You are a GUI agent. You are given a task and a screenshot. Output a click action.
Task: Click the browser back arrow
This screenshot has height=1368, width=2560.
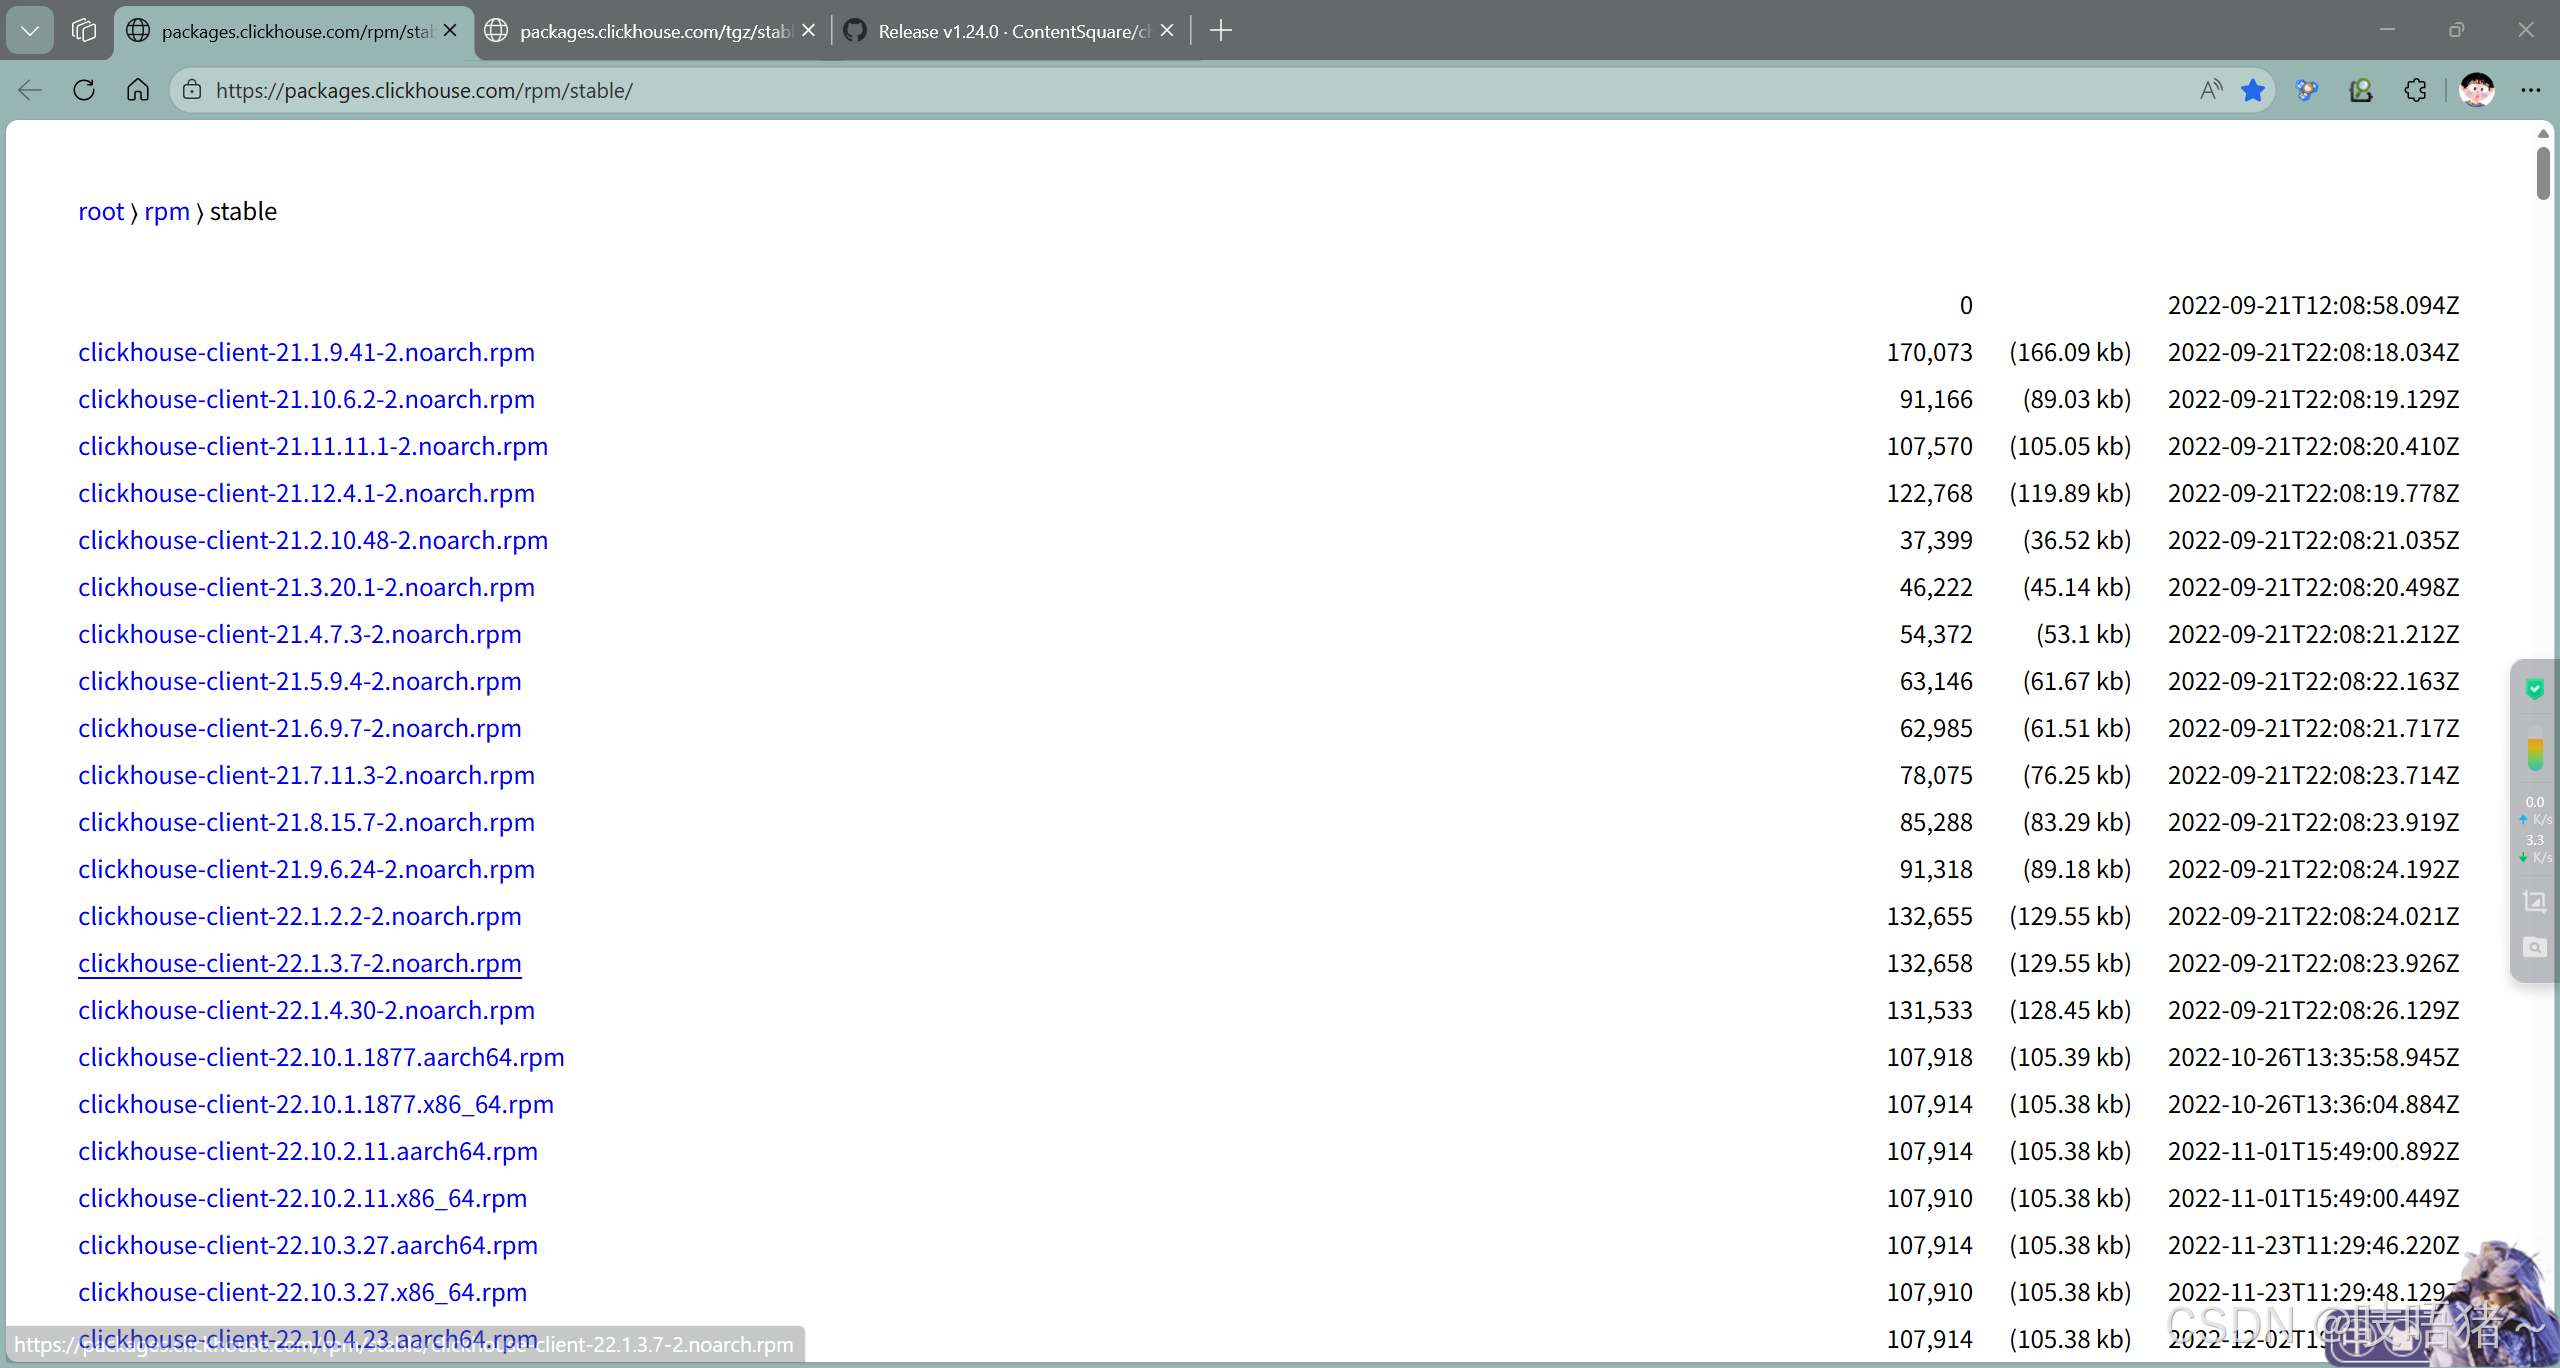point(30,90)
